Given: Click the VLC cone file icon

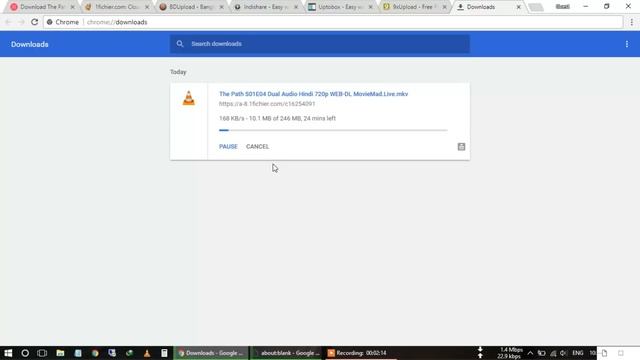Looking at the screenshot, I should pyautogui.click(x=189, y=98).
